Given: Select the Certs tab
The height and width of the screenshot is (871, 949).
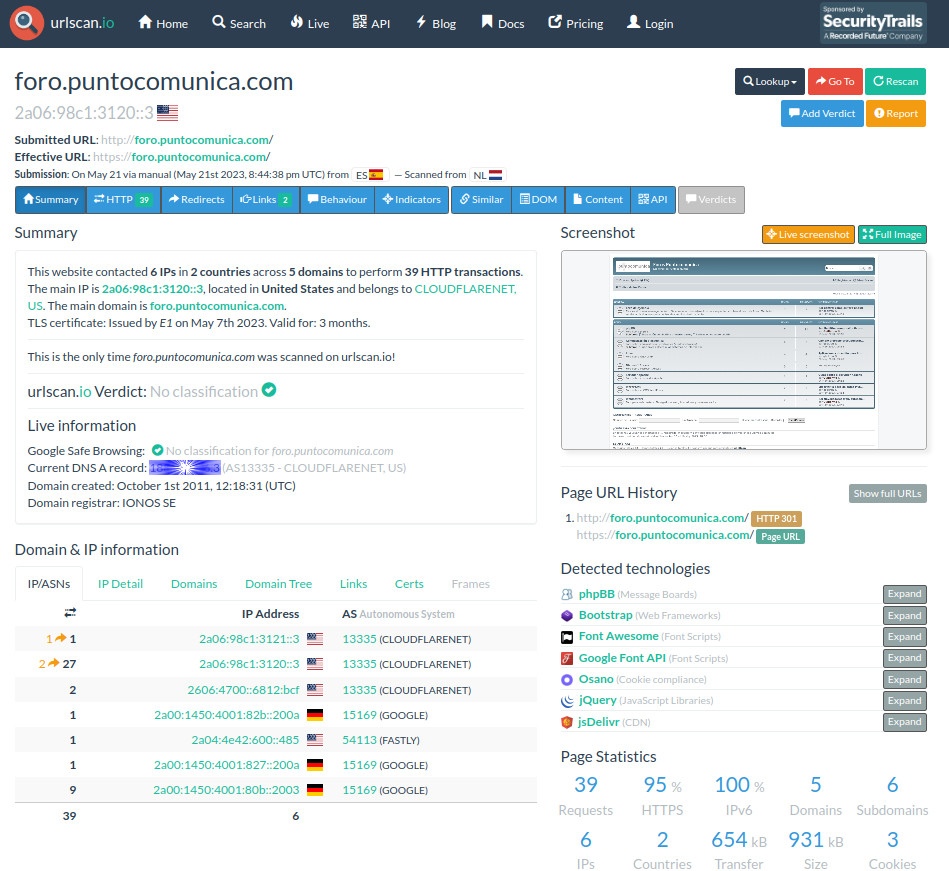Looking at the screenshot, I should [409, 584].
